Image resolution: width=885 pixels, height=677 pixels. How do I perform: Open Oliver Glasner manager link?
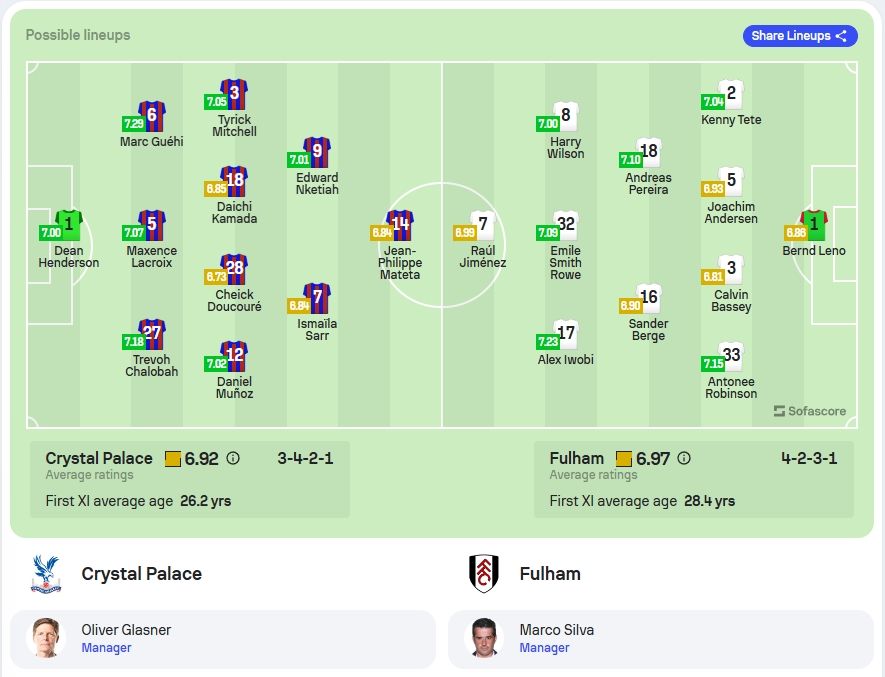coord(106,648)
